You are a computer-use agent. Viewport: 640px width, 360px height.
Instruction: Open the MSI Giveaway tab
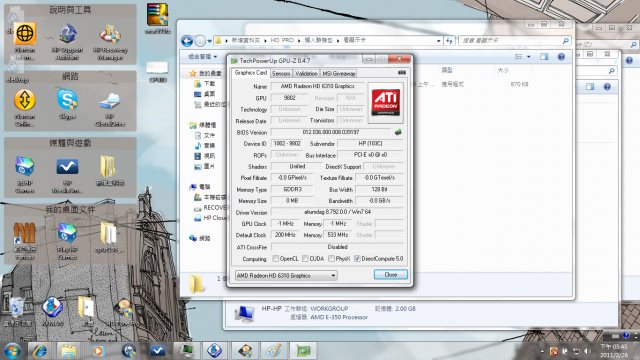[339, 73]
